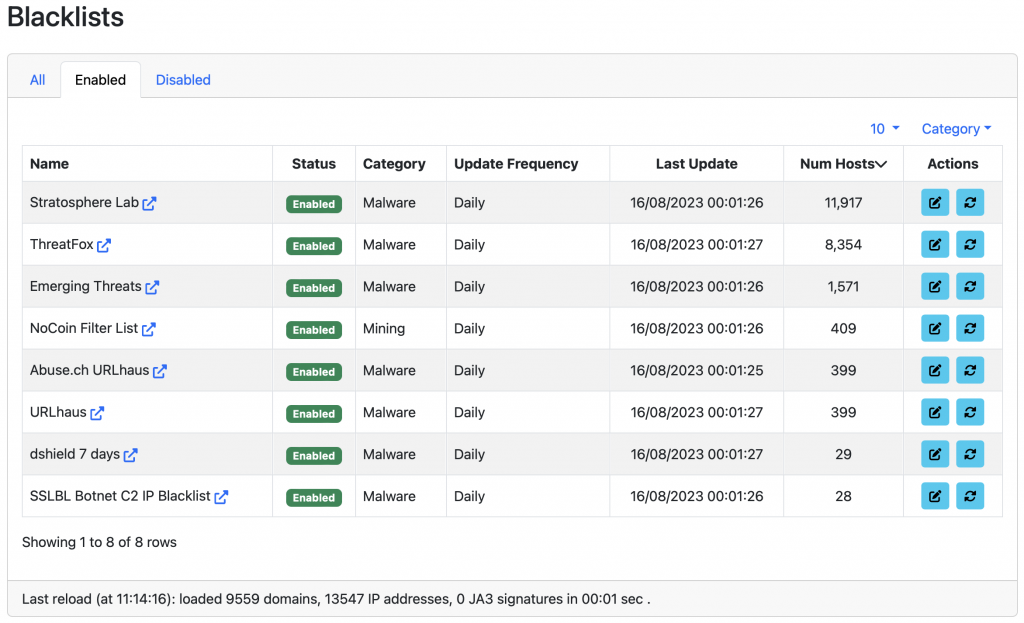1024x623 pixels.
Task: Click the Emerging Threats name text
Action: click(86, 286)
